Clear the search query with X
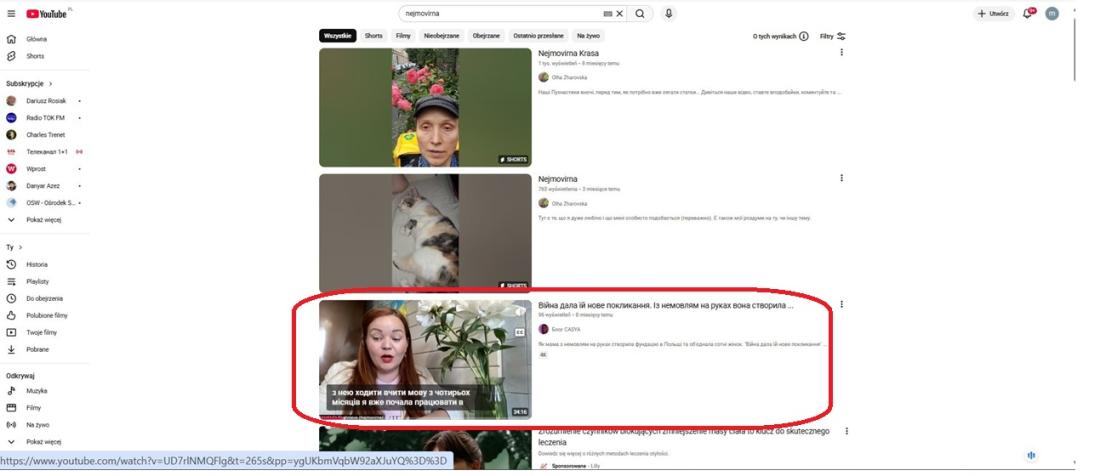Image resolution: width=1100 pixels, height=476 pixels. (x=619, y=14)
